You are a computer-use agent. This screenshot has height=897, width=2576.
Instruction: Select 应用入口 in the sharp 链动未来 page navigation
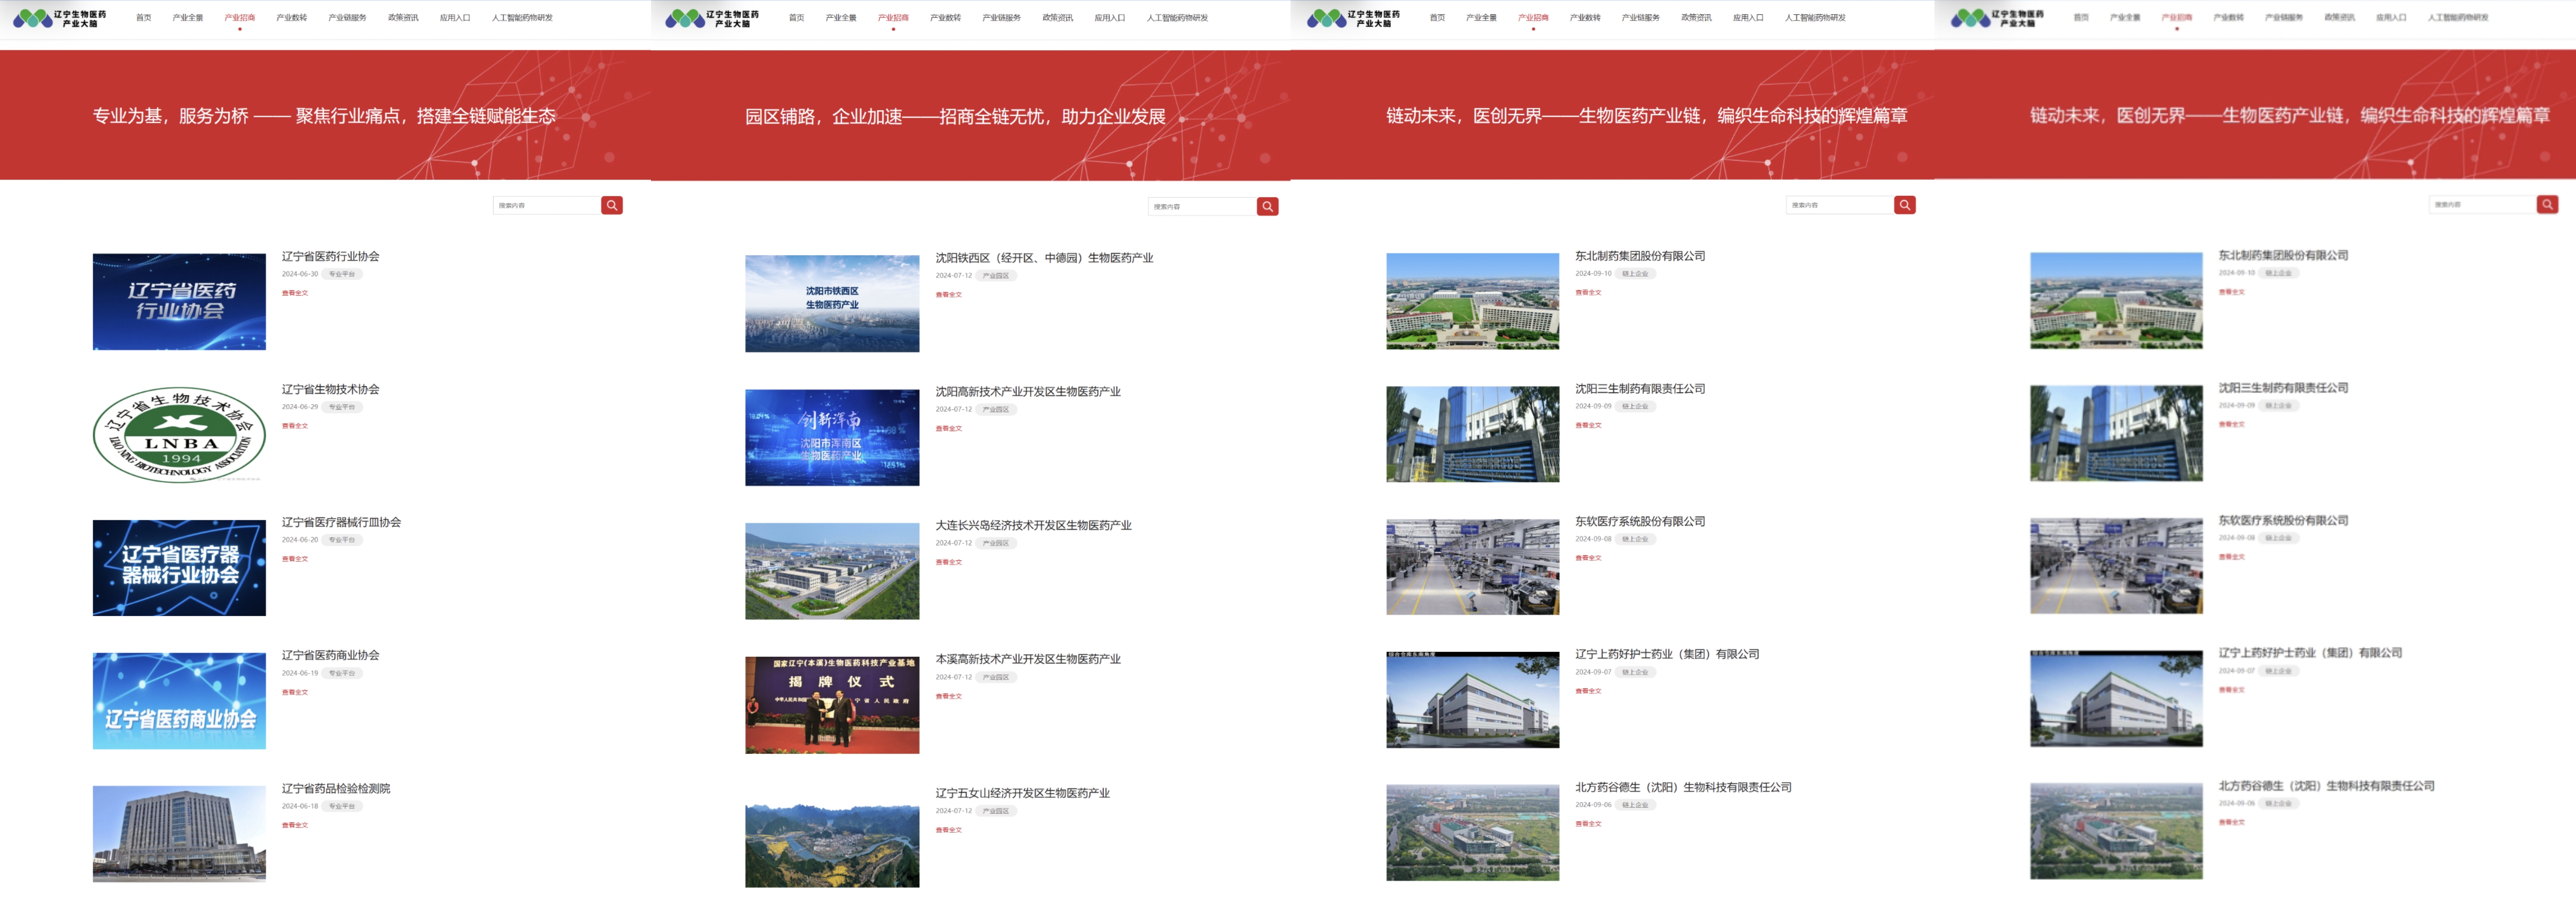(1748, 18)
